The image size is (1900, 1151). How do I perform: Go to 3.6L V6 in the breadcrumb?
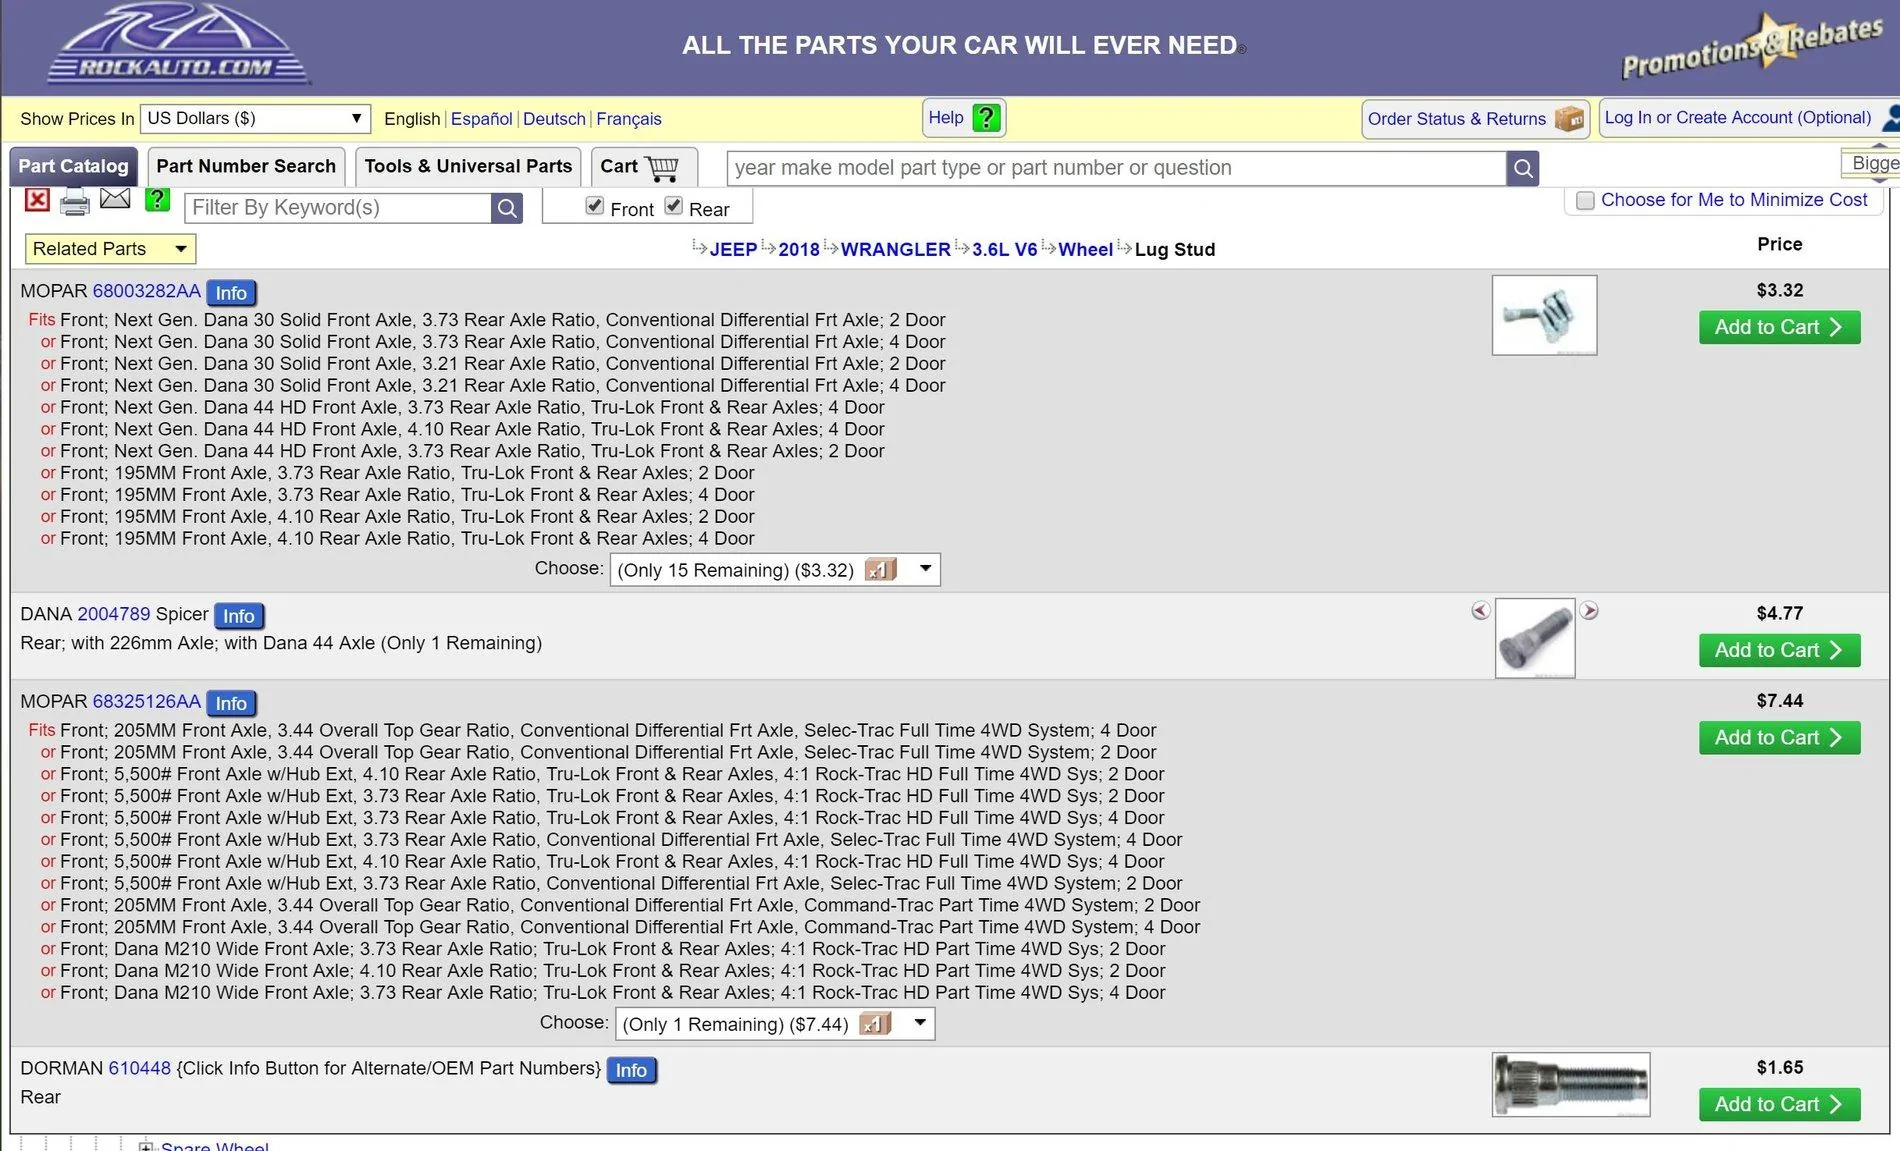click(x=1004, y=250)
